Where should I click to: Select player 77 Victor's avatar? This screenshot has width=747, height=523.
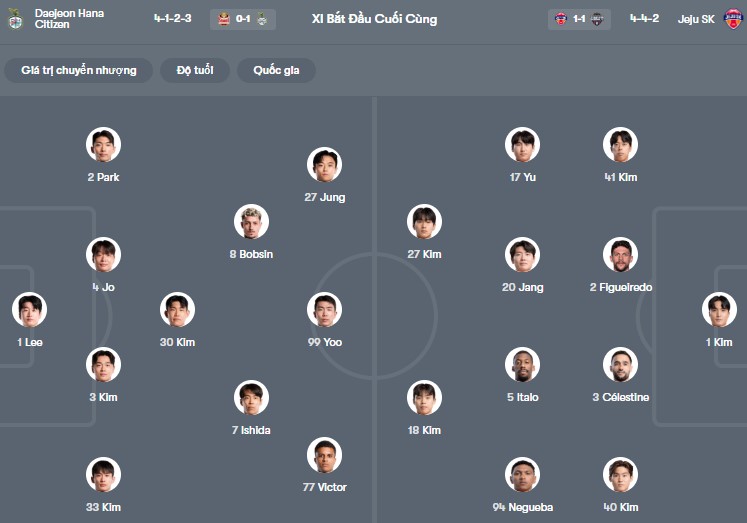(324, 455)
